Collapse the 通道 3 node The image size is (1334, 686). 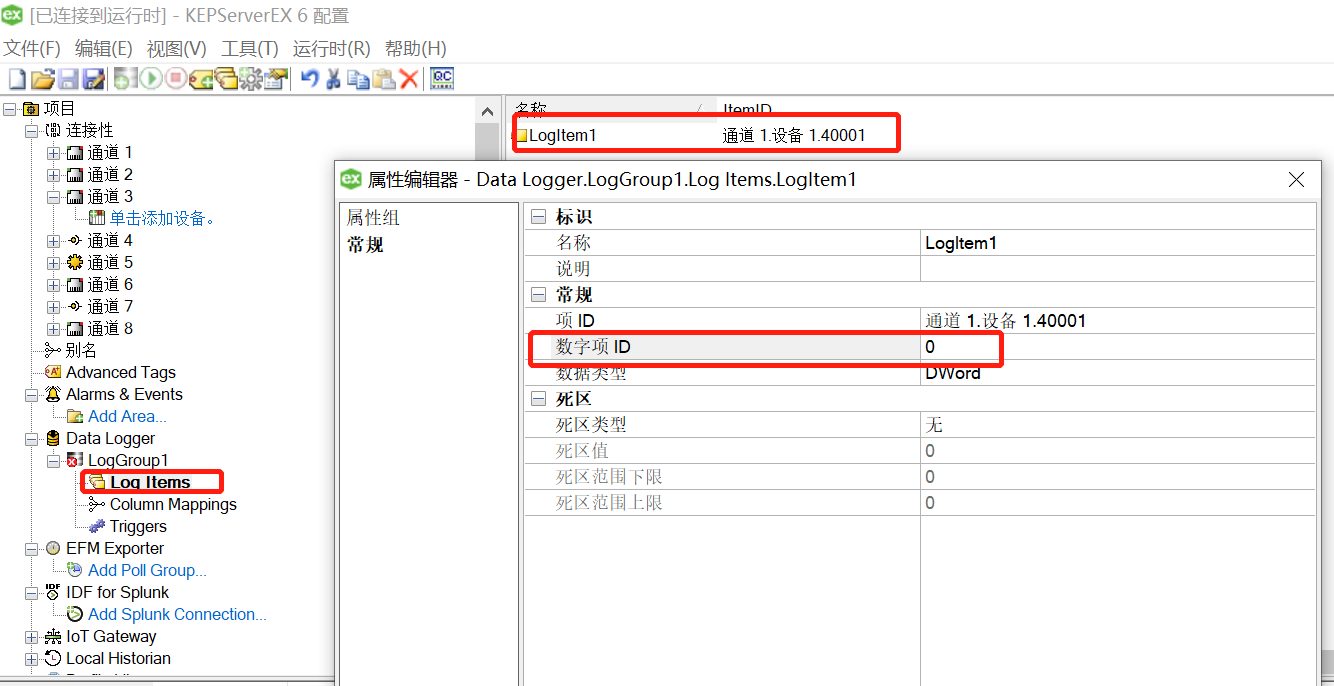click(53, 196)
